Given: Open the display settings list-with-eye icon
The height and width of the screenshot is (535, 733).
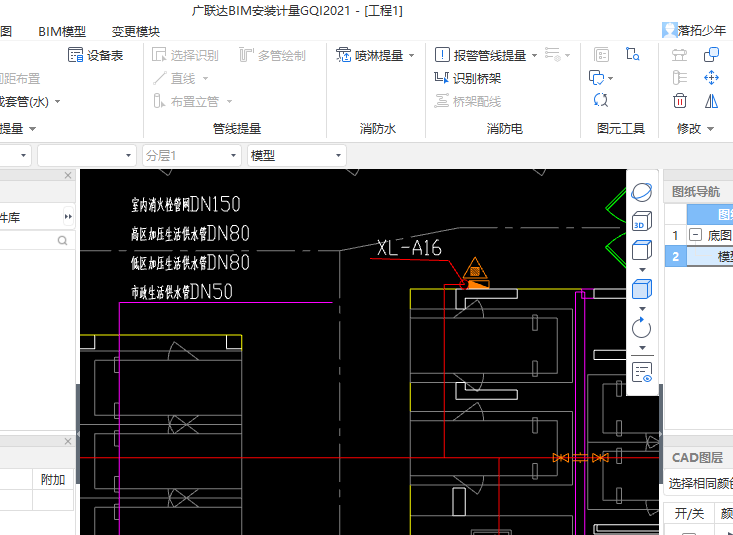Looking at the screenshot, I should tap(642, 372).
